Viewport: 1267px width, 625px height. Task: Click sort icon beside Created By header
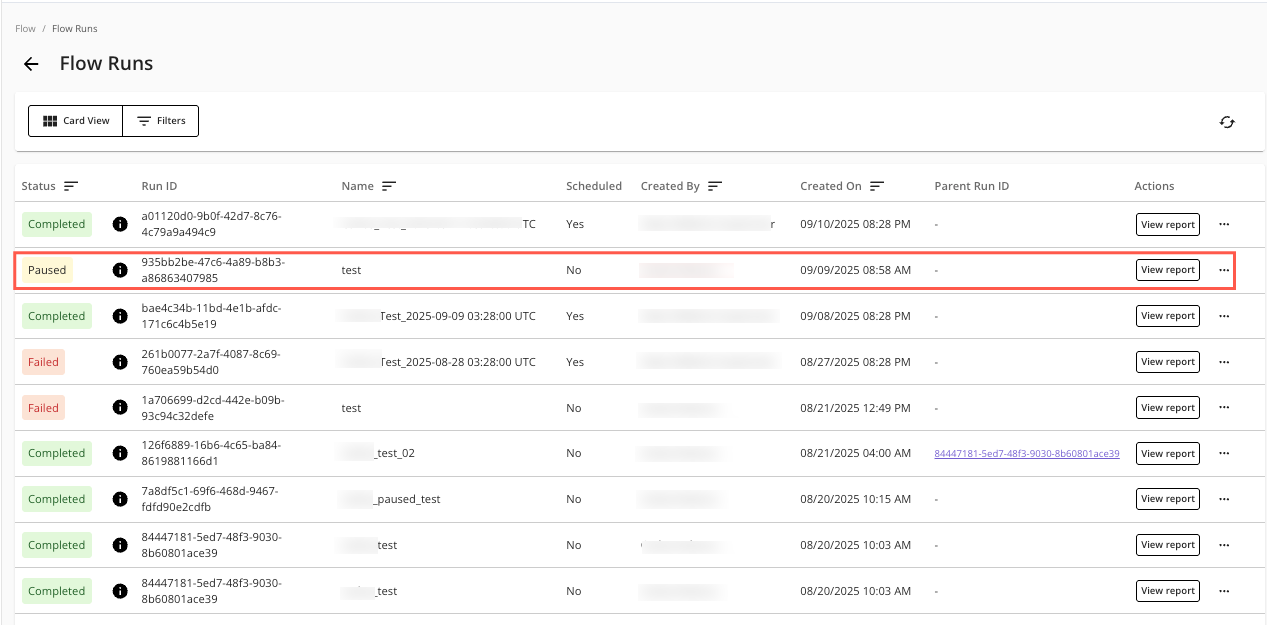pyautogui.click(x=715, y=186)
